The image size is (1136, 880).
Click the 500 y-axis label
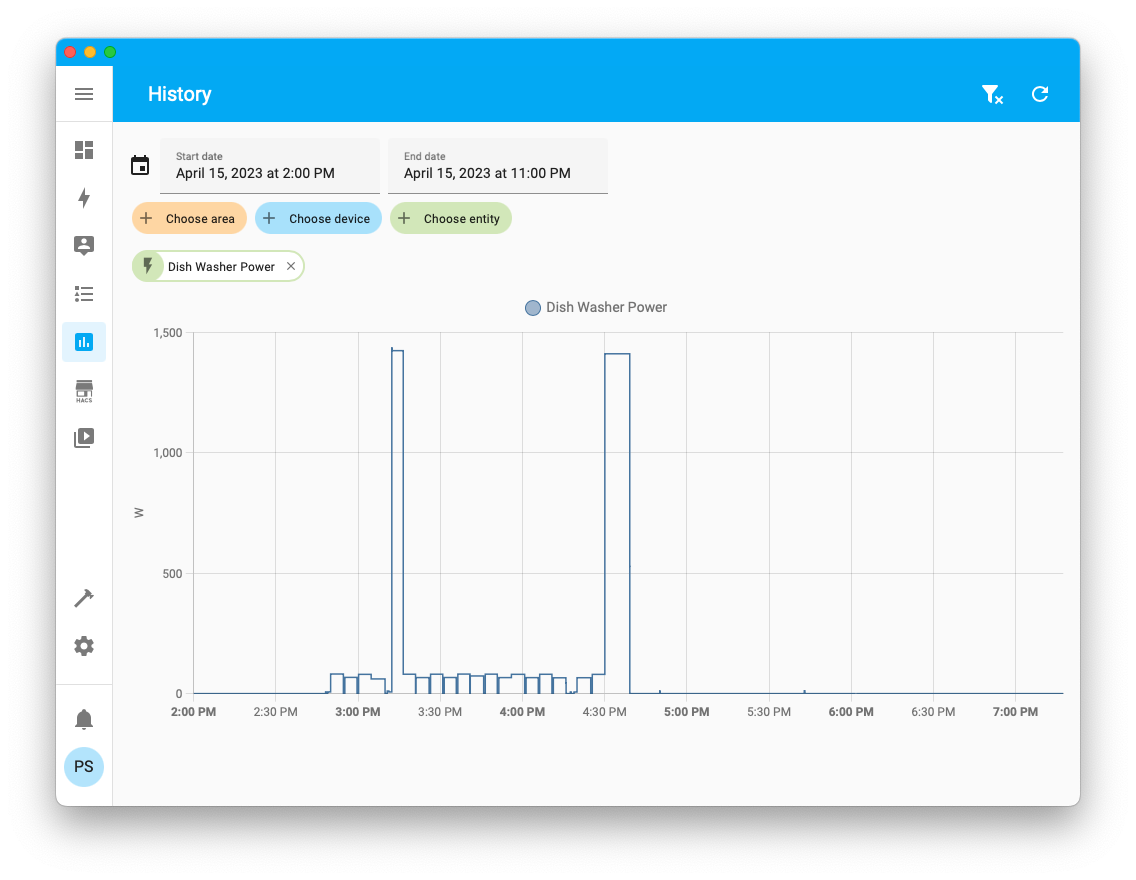point(172,574)
